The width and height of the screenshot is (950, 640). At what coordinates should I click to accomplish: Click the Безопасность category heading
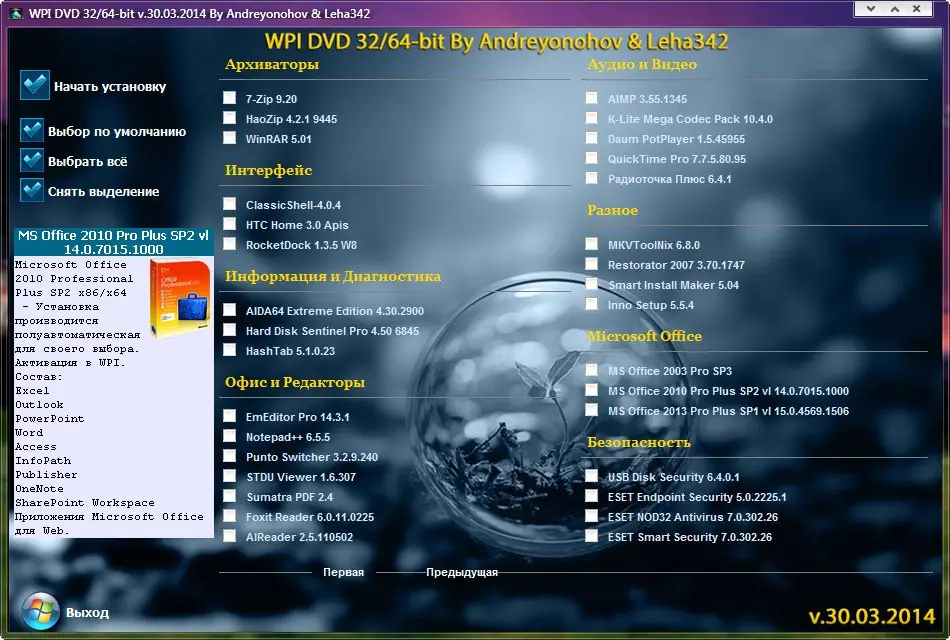639,442
